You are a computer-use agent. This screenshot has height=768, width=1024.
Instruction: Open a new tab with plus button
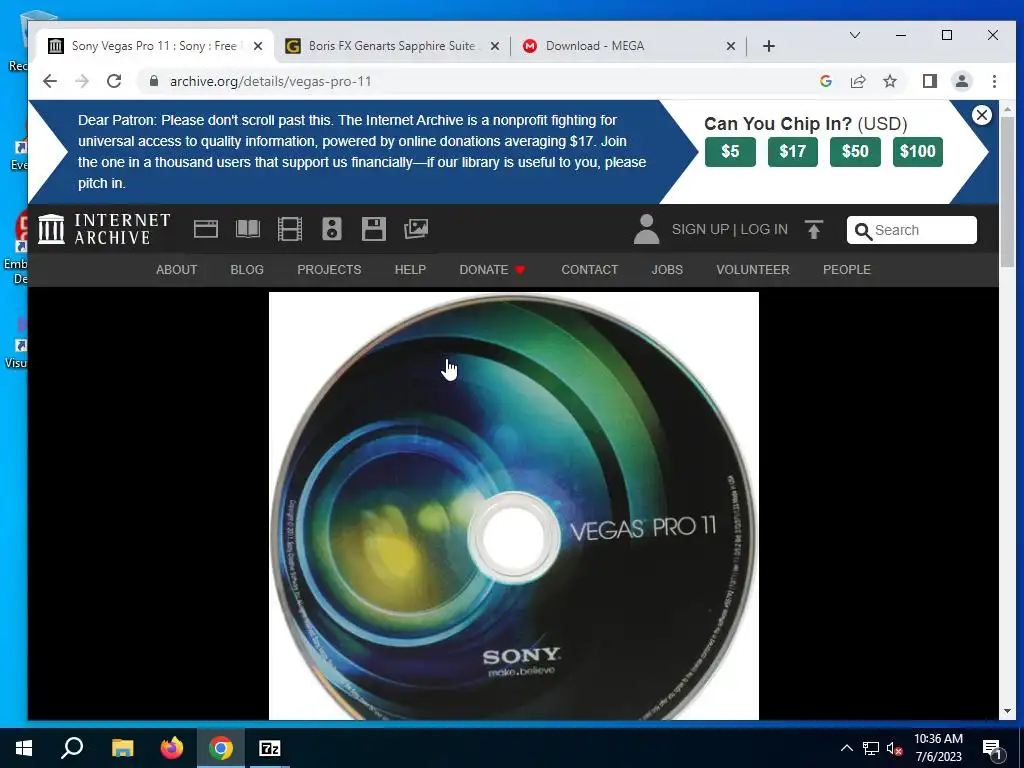[x=769, y=46]
